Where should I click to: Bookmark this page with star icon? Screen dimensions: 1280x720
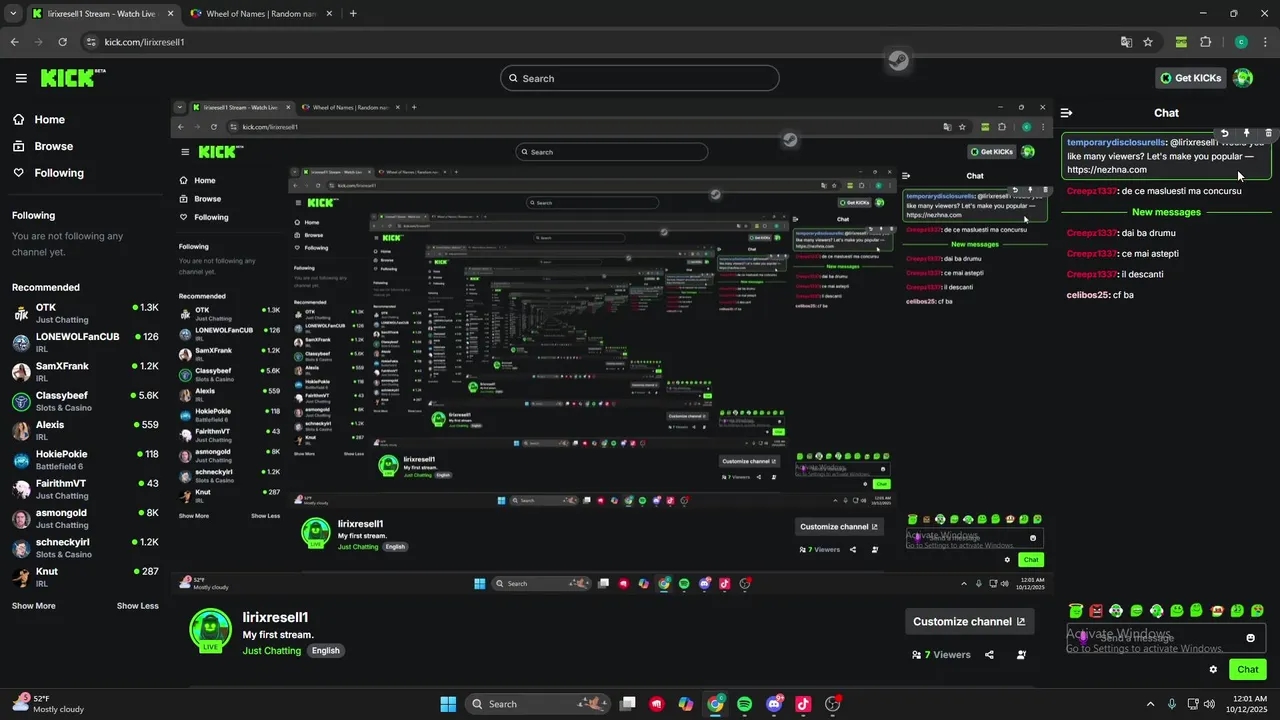1148,42
